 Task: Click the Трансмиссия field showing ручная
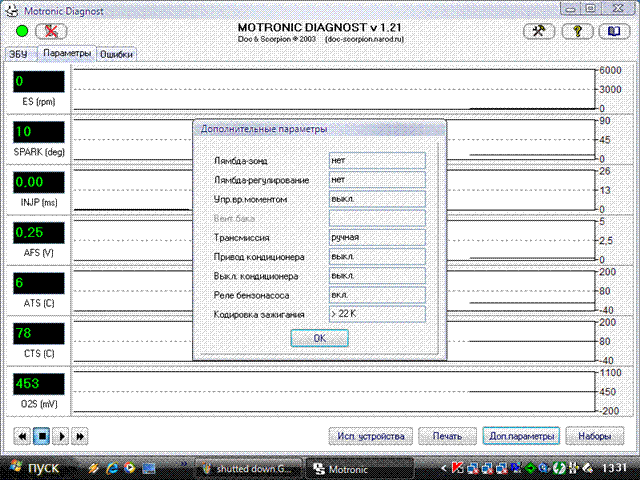pos(377,237)
